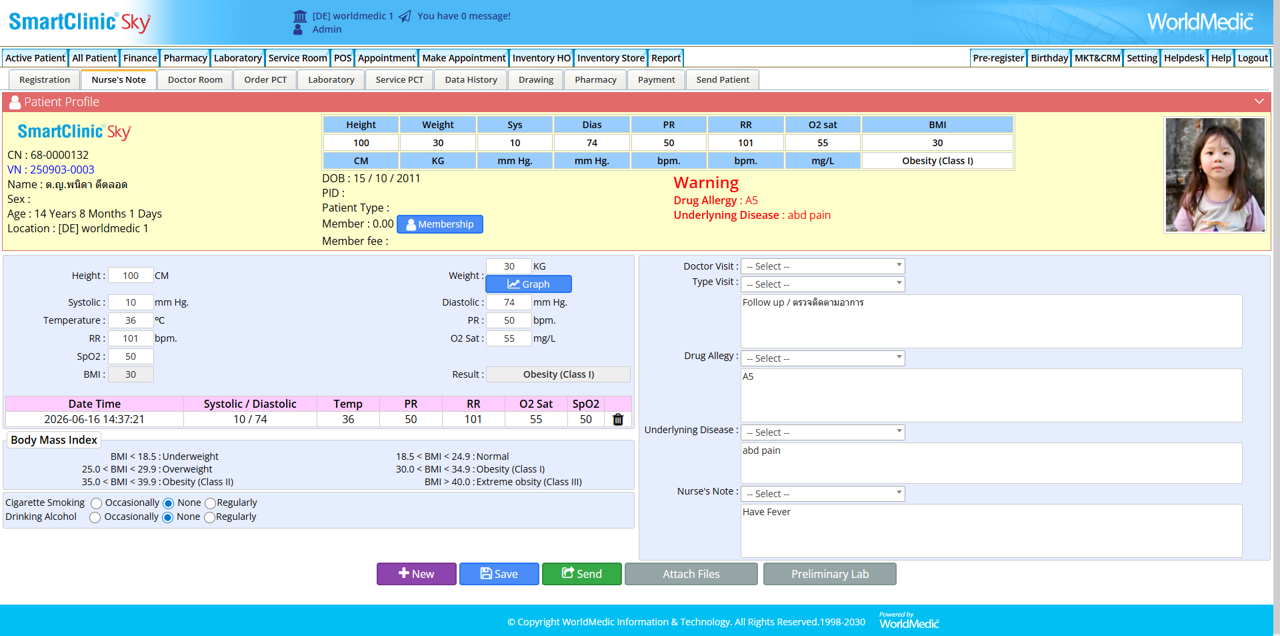Open the Payment tab
This screenshot has height=636, width=1280.
pyautogui.click(x=656, y=80)
